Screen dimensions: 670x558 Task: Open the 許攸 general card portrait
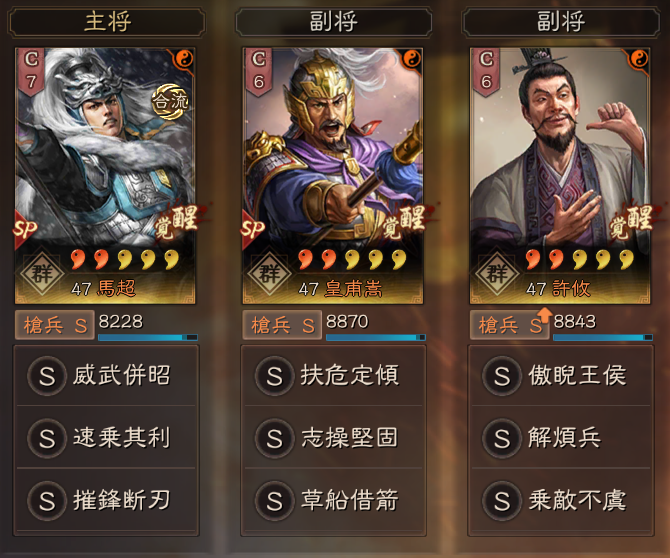pyautogui.click(x=560, y=176)
